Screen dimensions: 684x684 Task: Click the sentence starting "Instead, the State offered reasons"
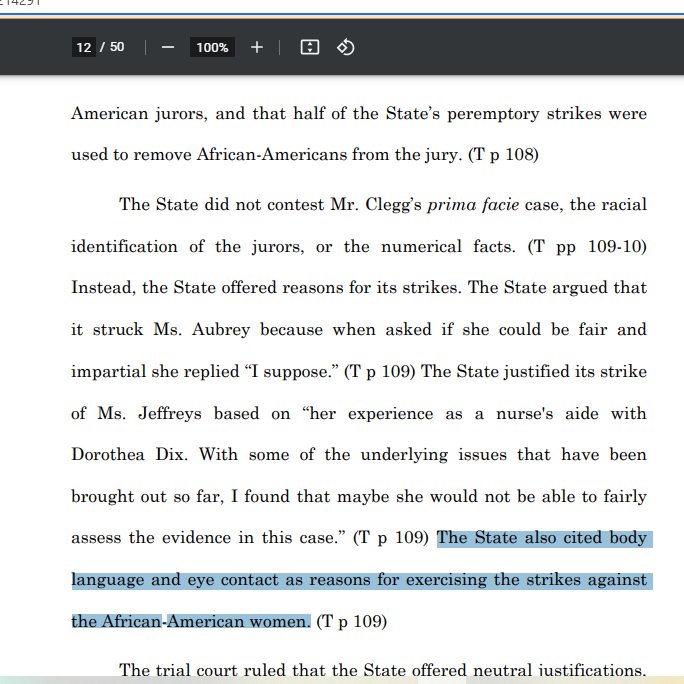[x=266, y=288]
